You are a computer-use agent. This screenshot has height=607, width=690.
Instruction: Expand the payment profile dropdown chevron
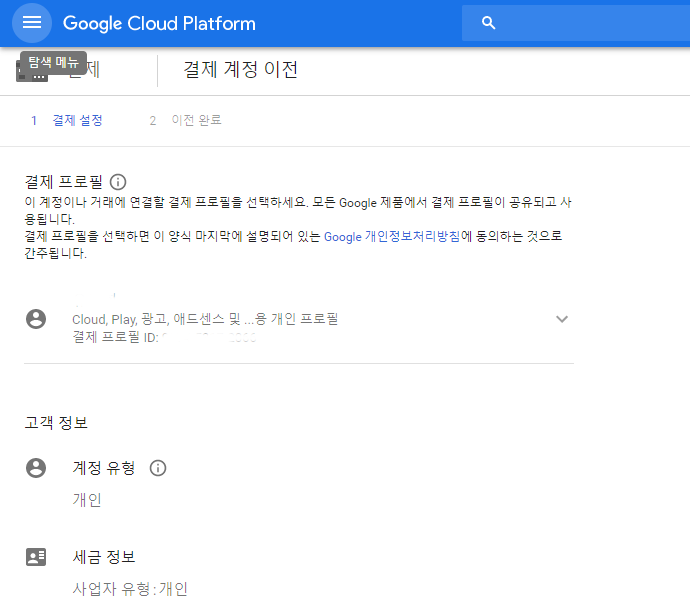tap(562, 319)
